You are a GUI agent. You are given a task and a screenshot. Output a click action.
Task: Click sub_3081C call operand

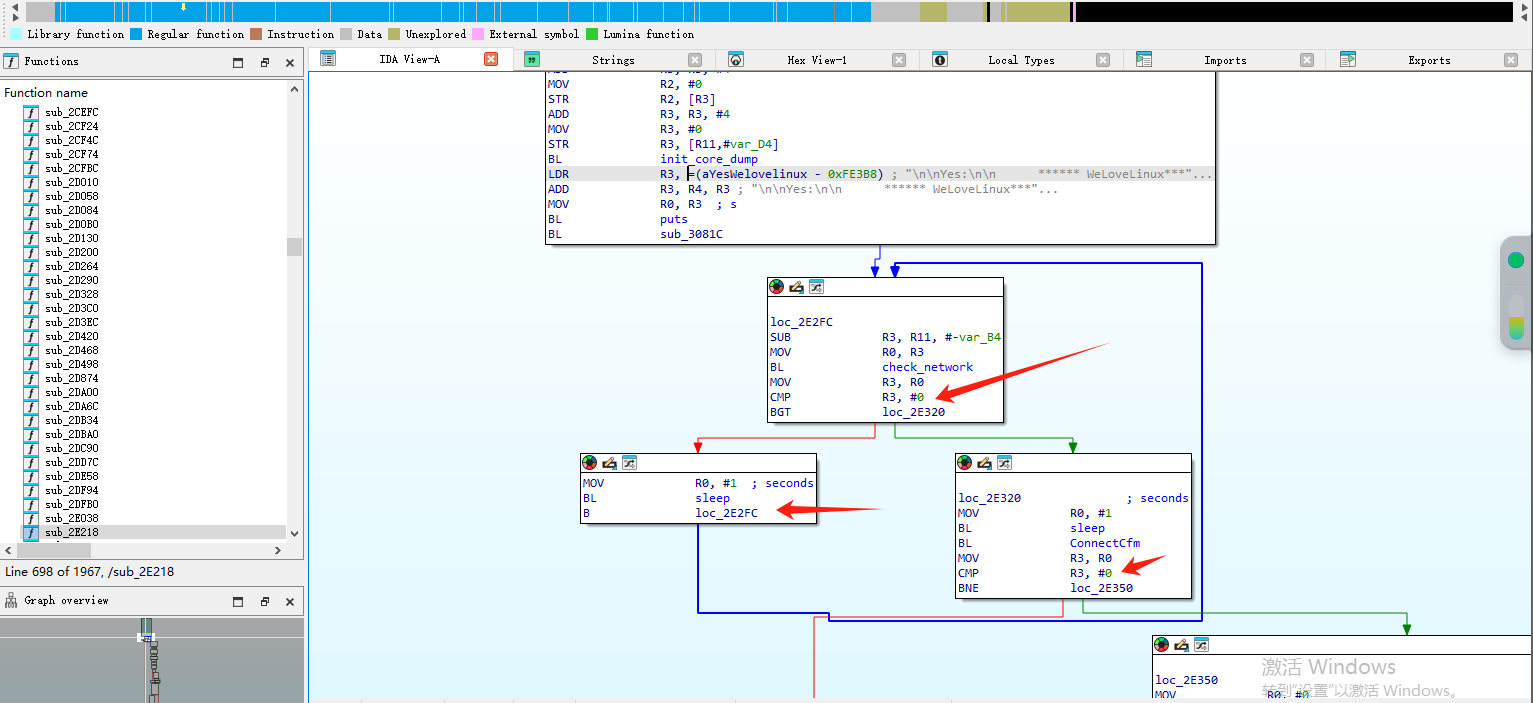pyautogui.click(x=691, y=234)
